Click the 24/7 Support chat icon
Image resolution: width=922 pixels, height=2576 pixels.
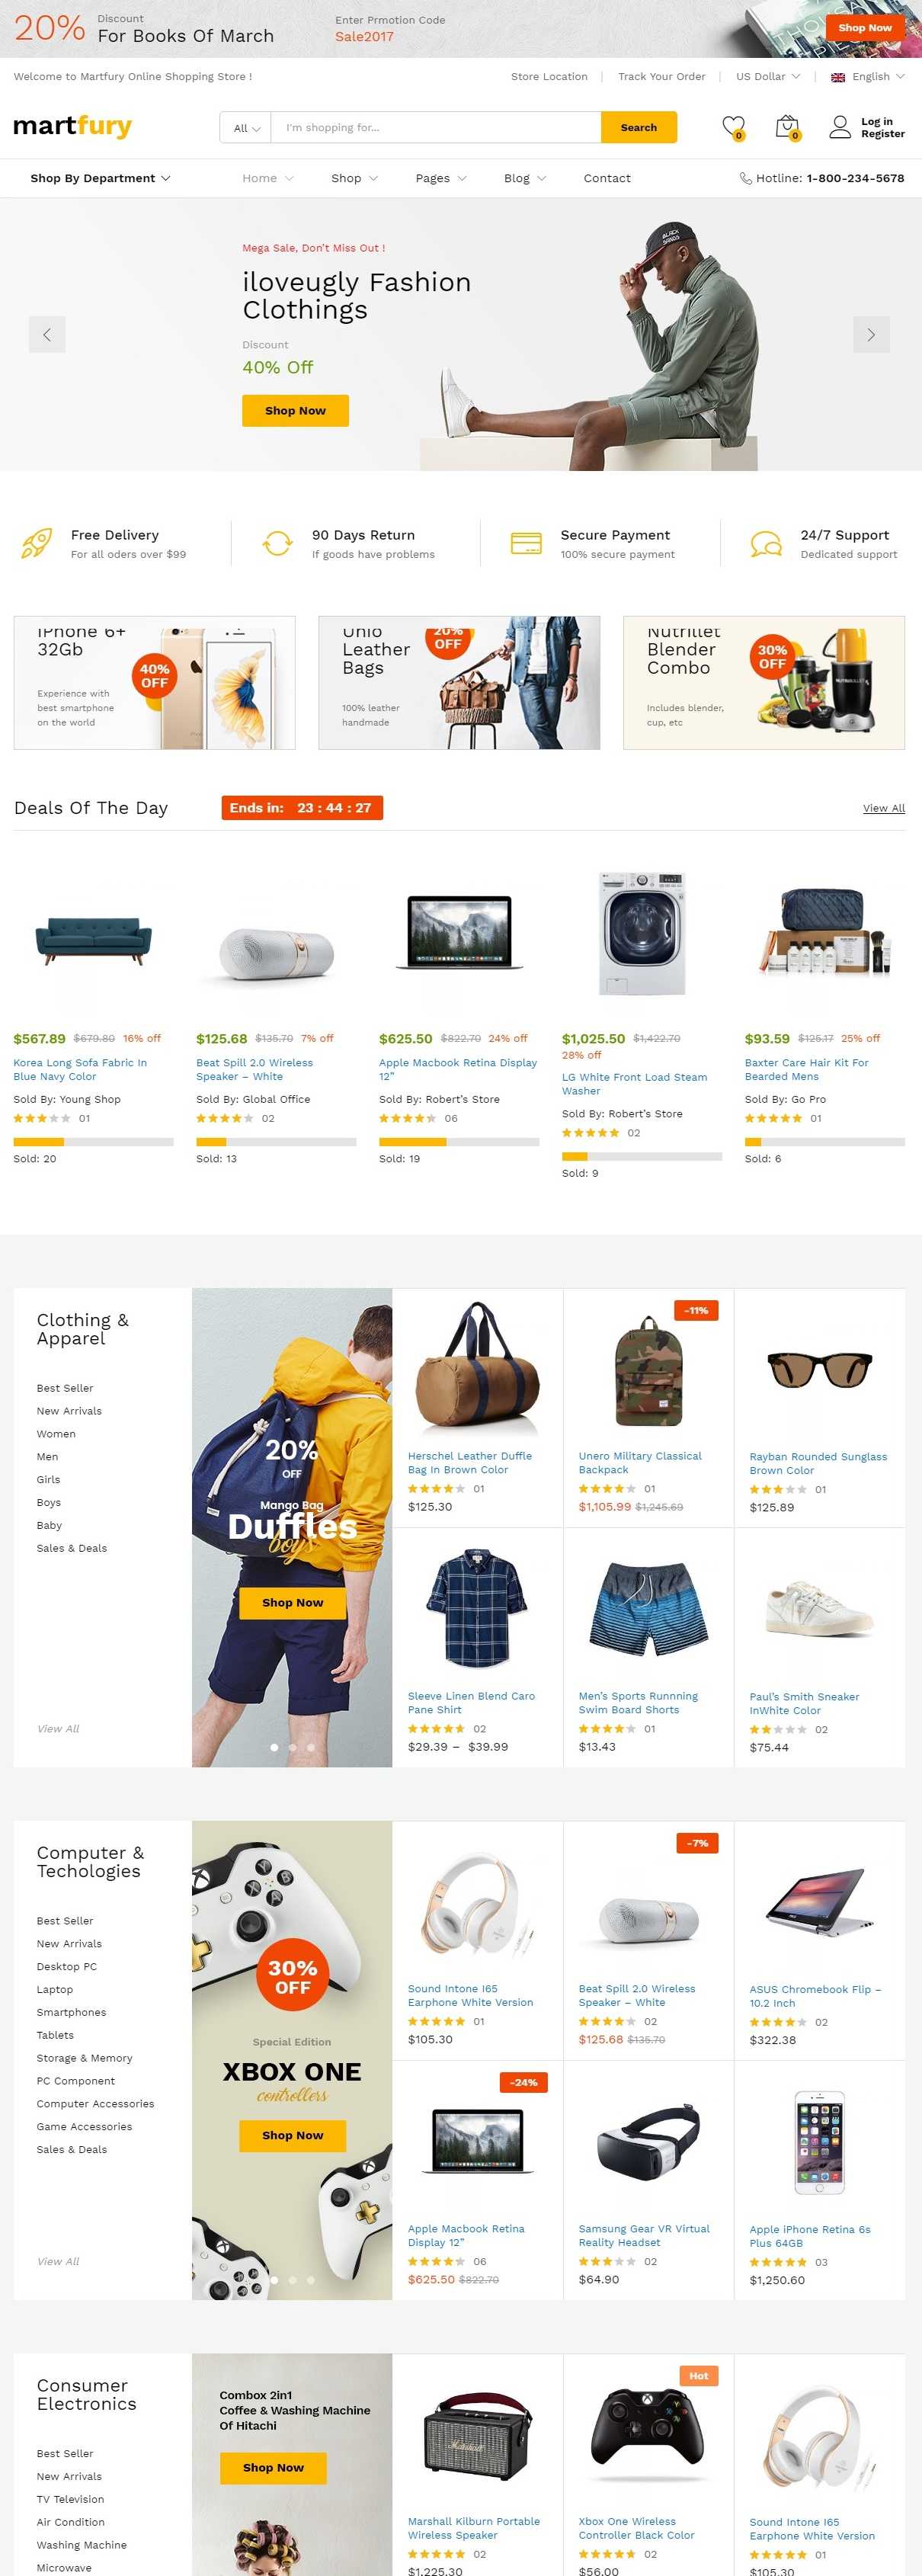pos(766,544)
